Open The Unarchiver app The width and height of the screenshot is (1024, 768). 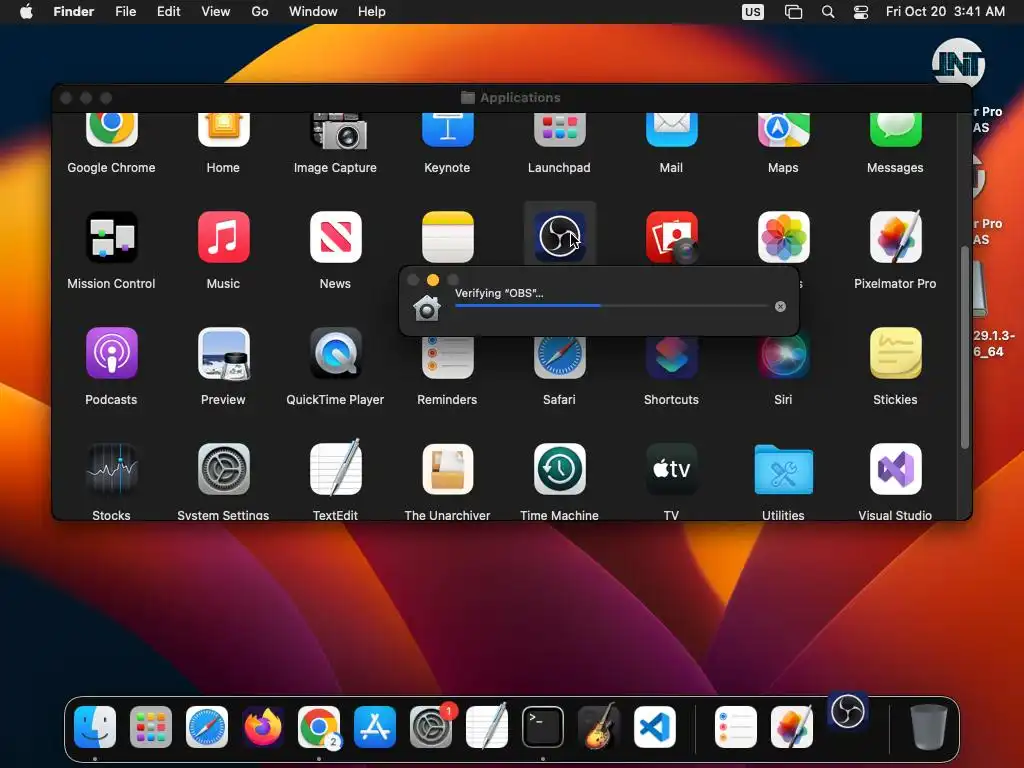coord(447,469)
